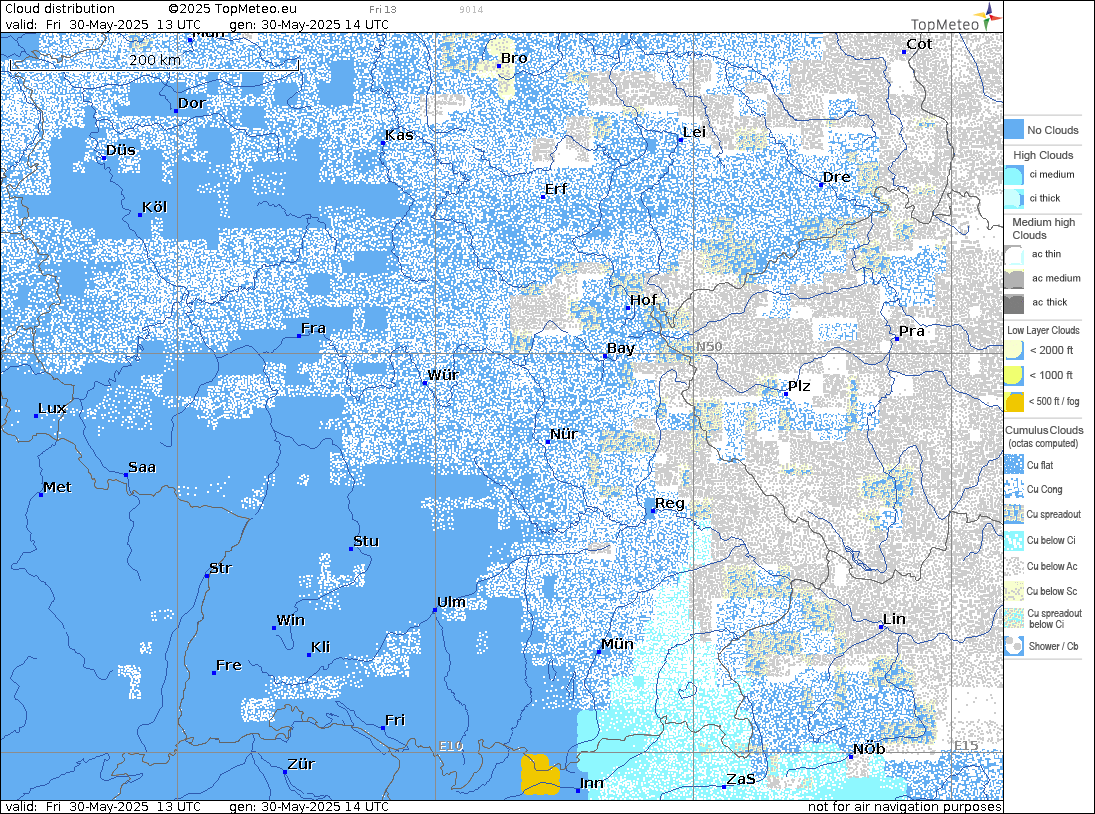The width and height of the screenshot is (1095, 814).
Task: Click the Lei city label
Action: click(694, 132)
